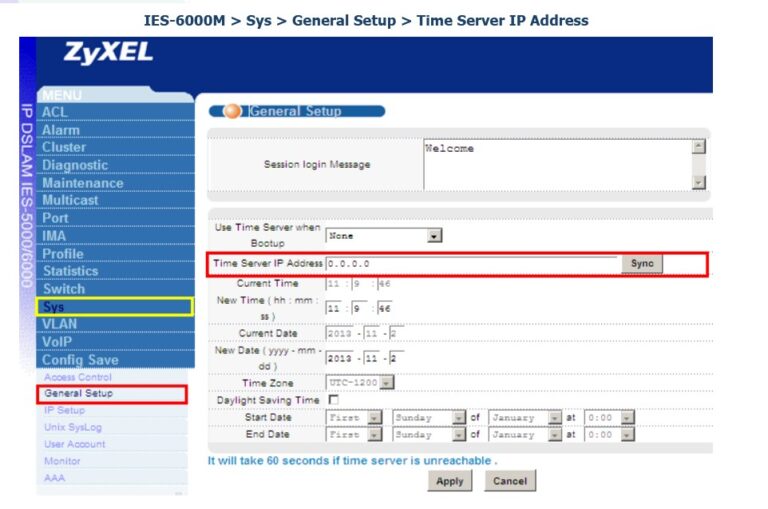
Task: Open the Multicast menu
Action: 116,200
